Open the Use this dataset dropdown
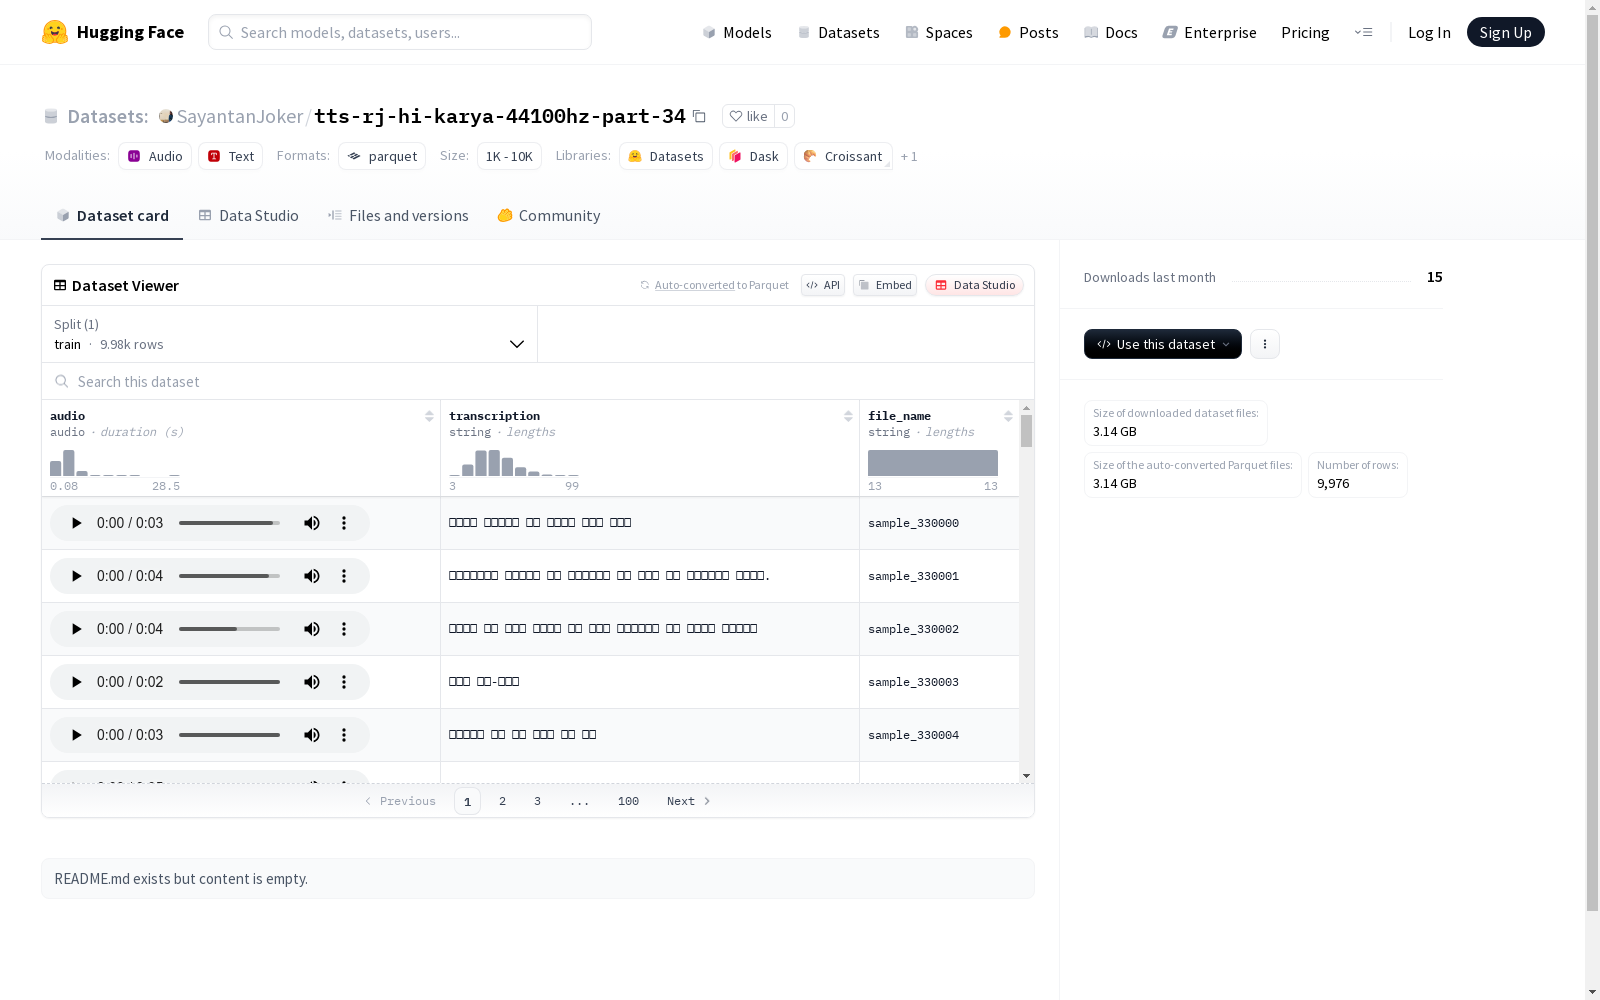The image size is (1600, 1000). [1163, 344]
